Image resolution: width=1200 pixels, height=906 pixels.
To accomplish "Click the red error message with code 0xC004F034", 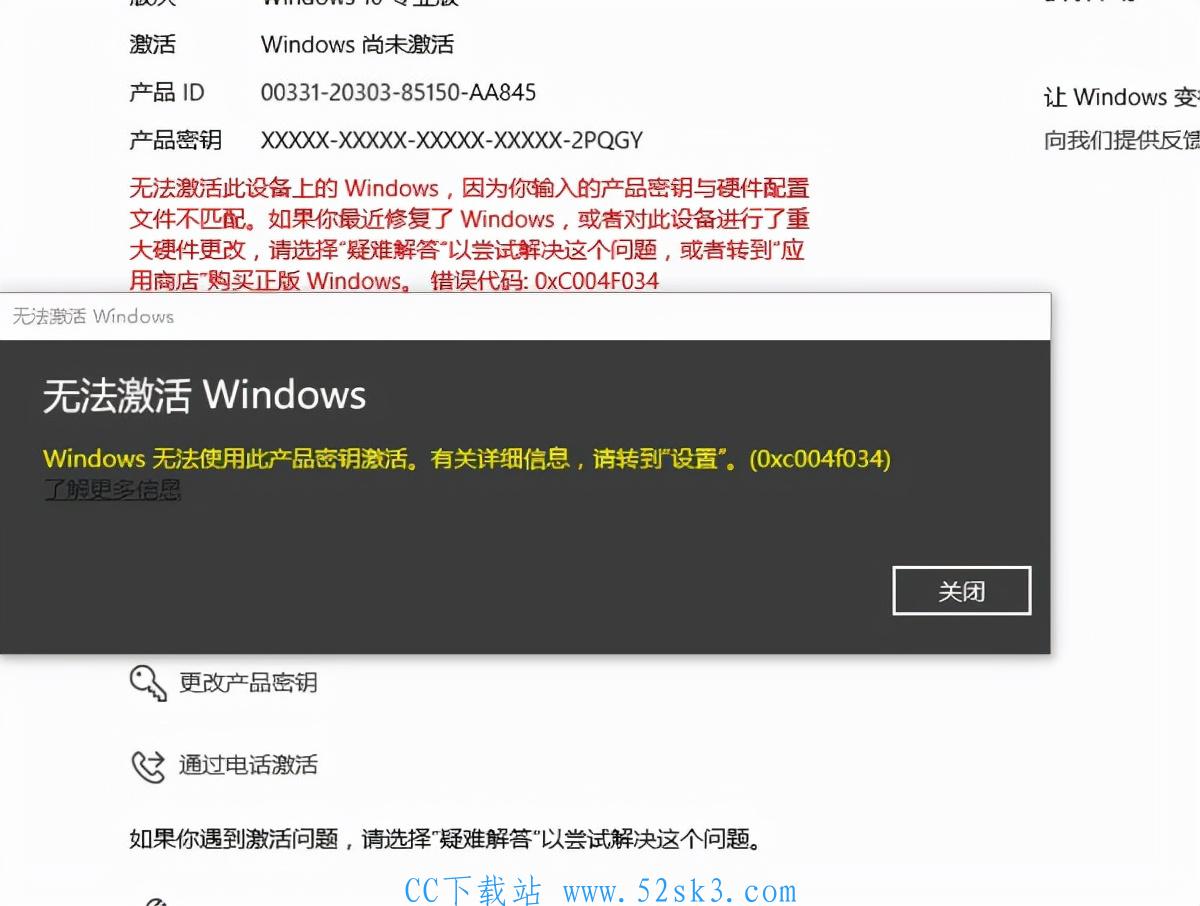I will click(x=469, y=235).
